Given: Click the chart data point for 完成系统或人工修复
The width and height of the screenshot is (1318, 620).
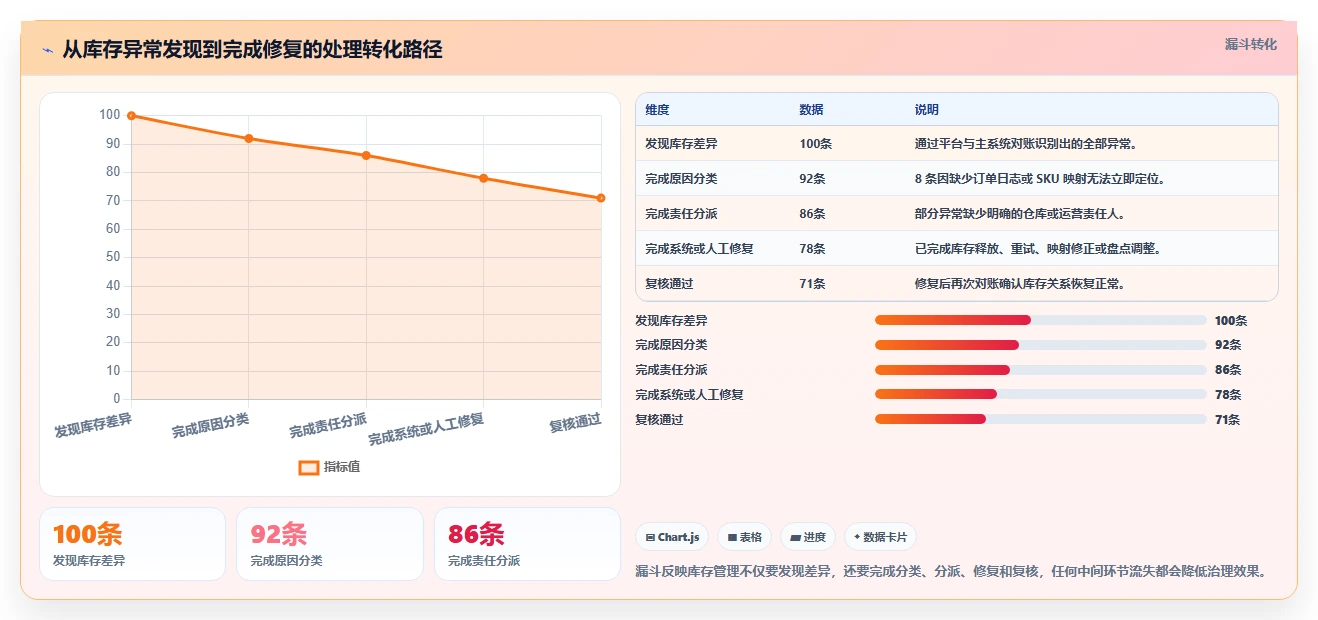Looking at the screenshot, I should (484, 178).
